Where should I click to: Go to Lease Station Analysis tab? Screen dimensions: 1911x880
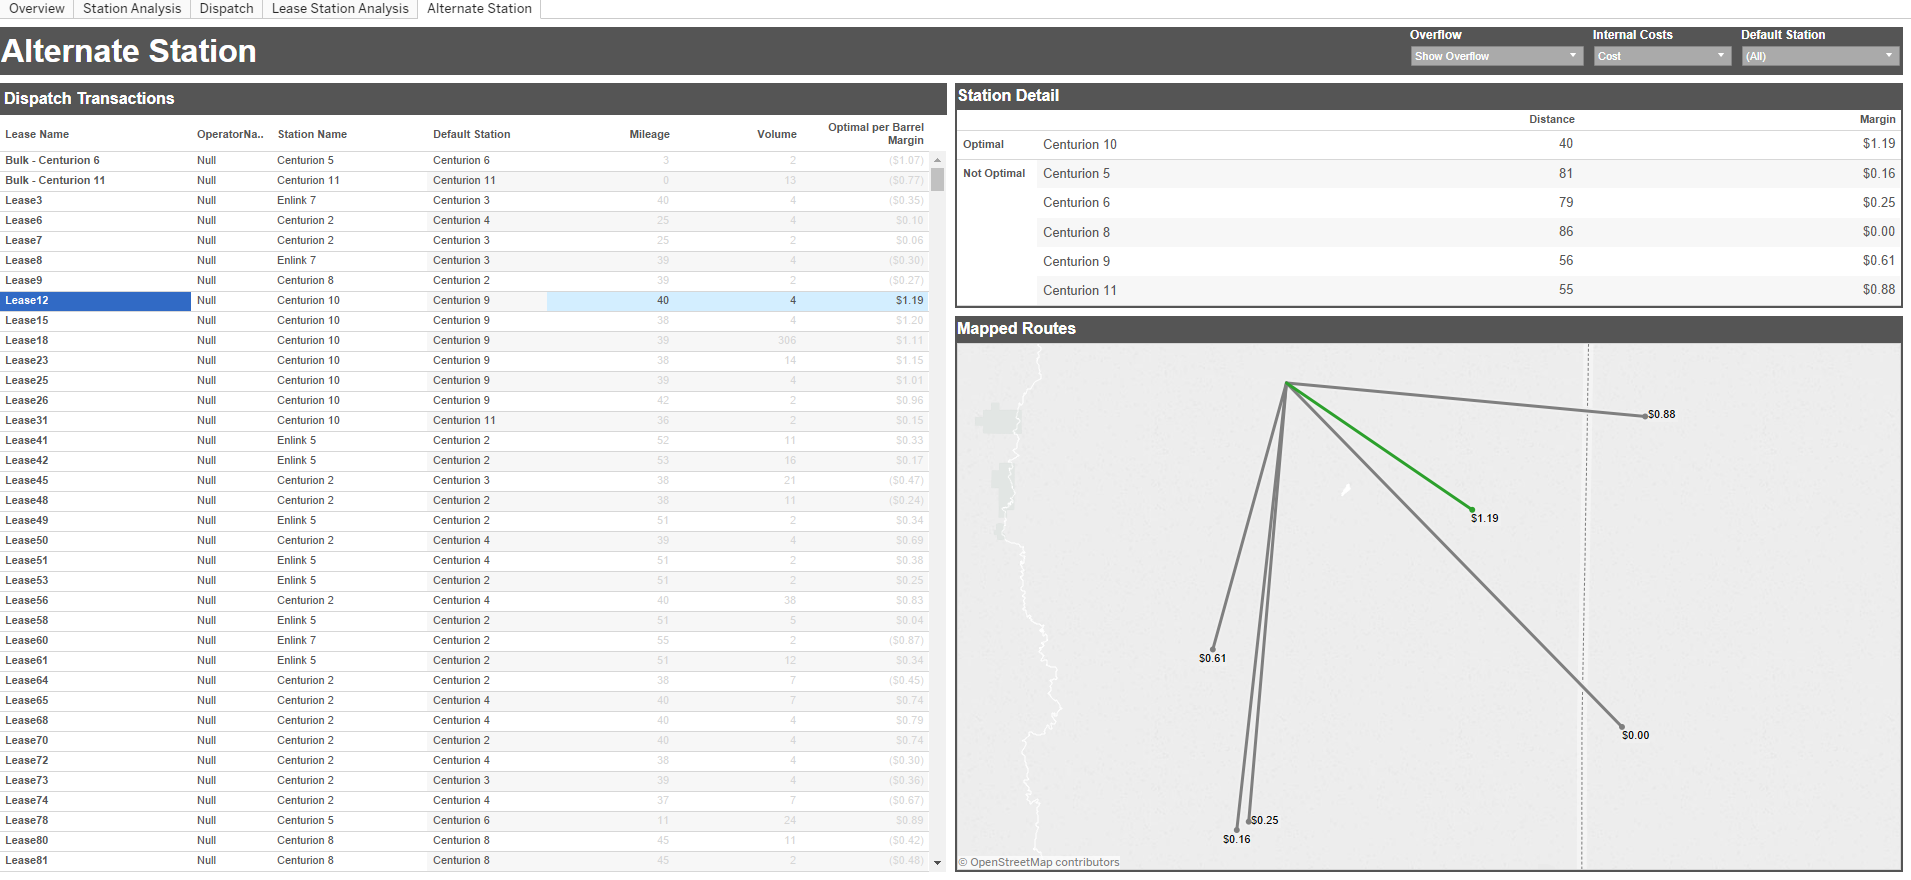(340, 9)
